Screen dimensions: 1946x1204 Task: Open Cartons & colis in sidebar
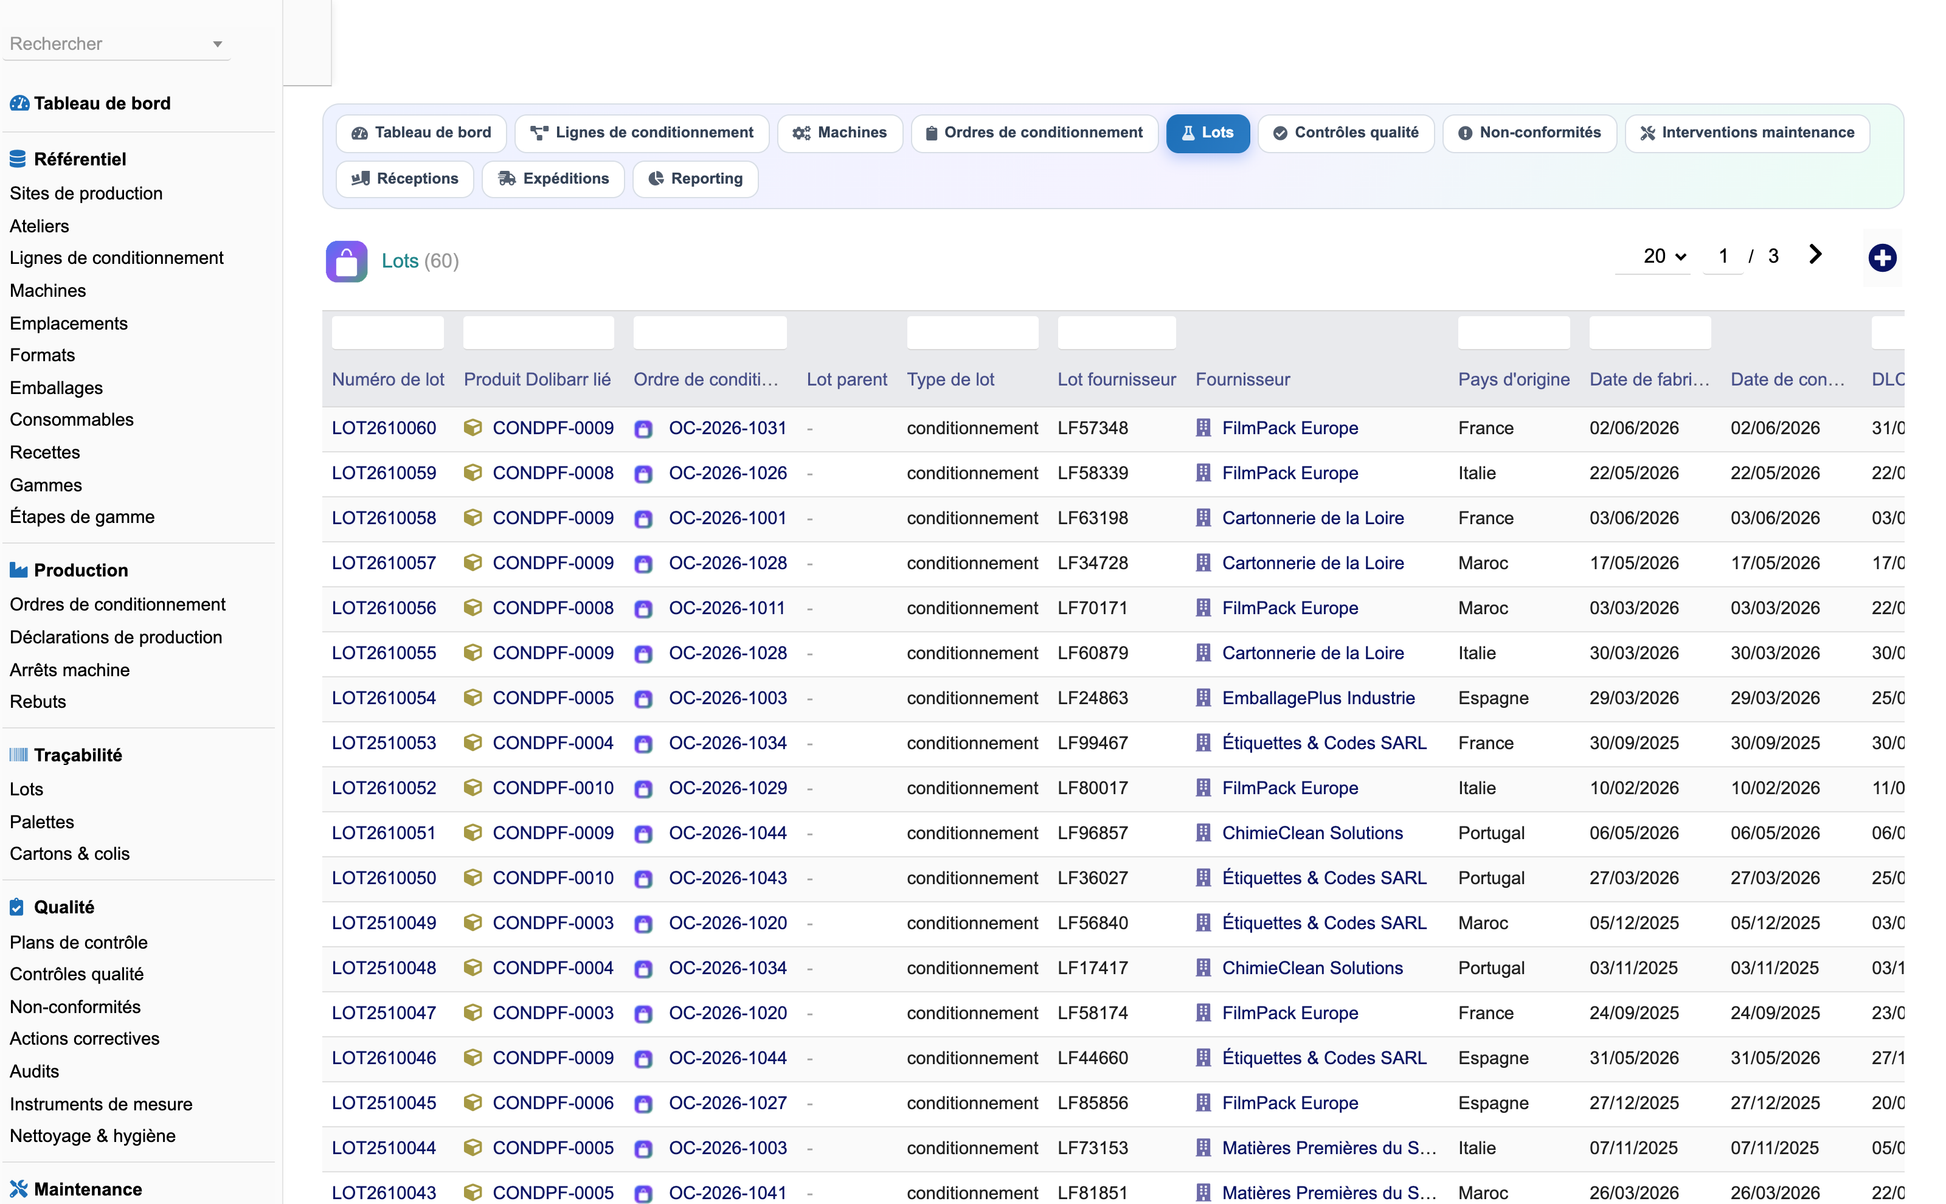[x=70, y=854]
